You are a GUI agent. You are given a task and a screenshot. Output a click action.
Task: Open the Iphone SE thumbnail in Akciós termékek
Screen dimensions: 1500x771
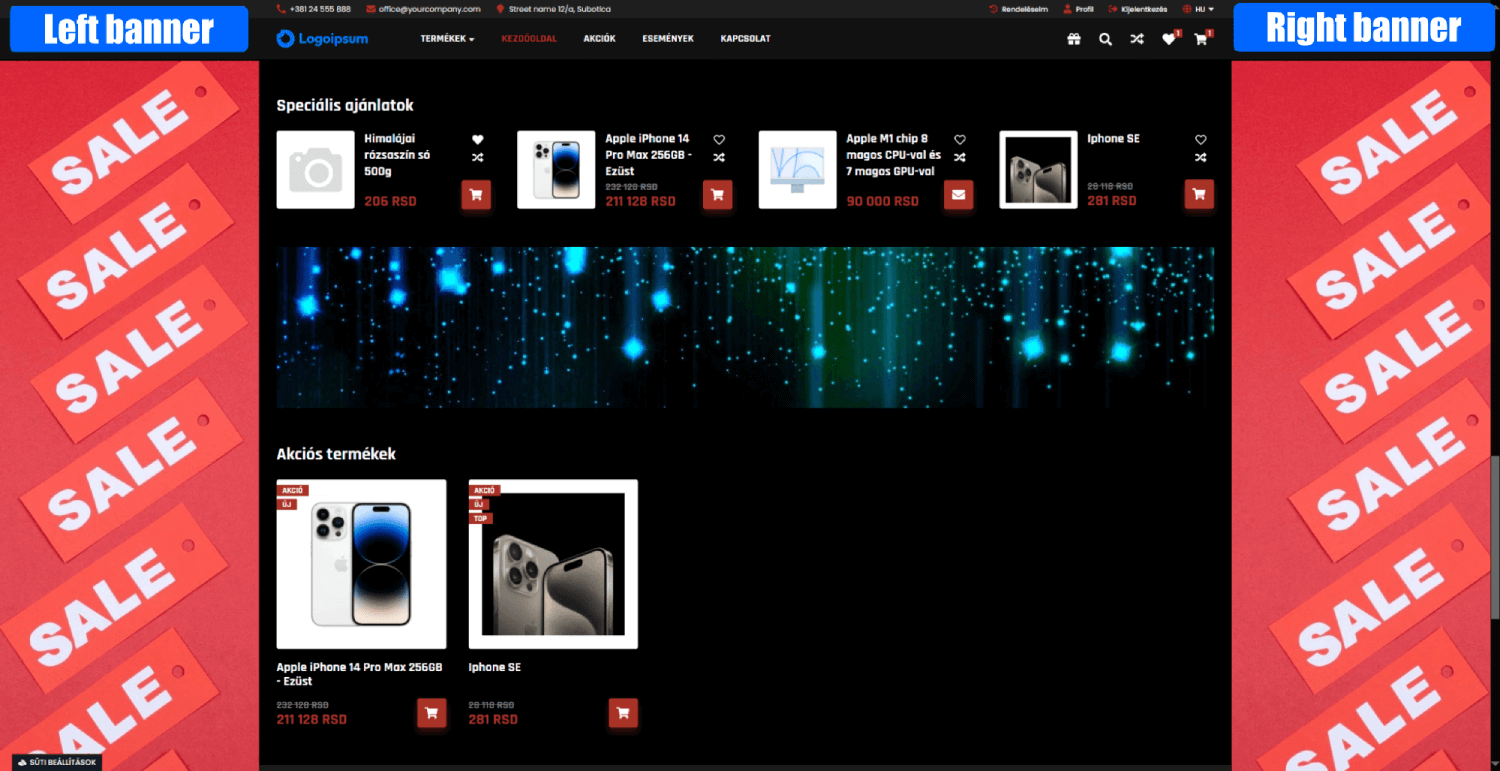tap(553, 565)
